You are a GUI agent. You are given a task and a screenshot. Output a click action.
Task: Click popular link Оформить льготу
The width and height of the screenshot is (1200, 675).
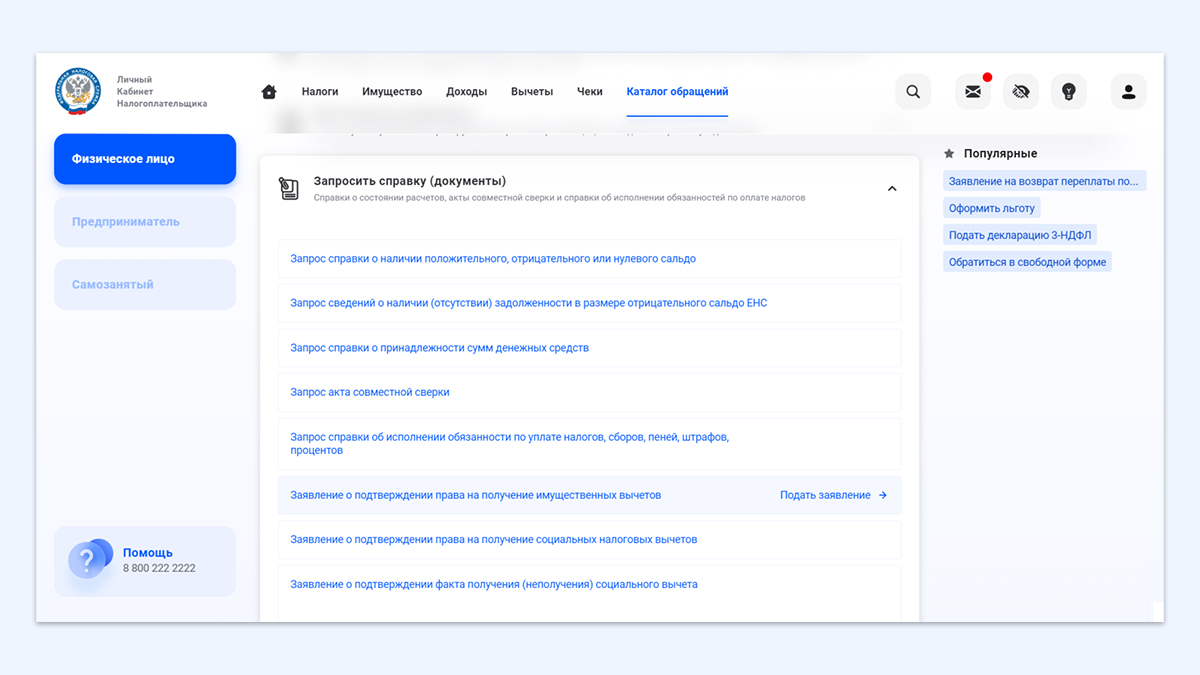click(x=992, y=208)
